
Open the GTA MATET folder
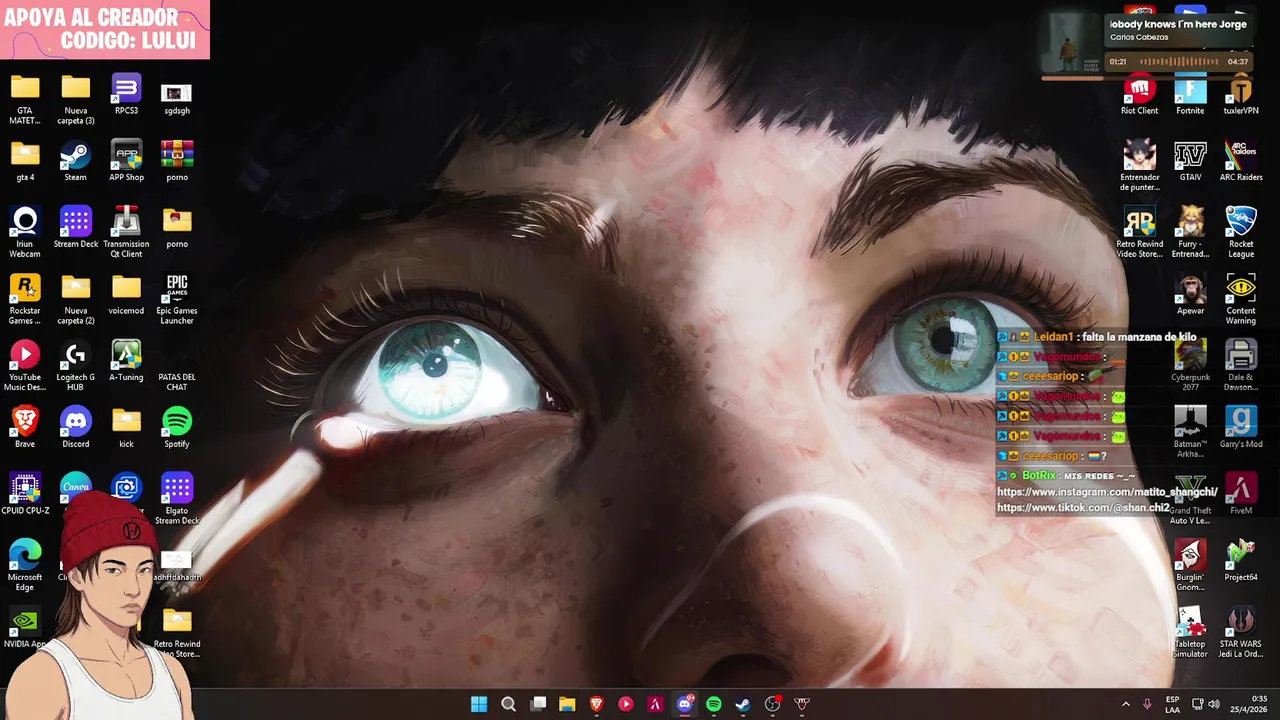click(25, 100)
